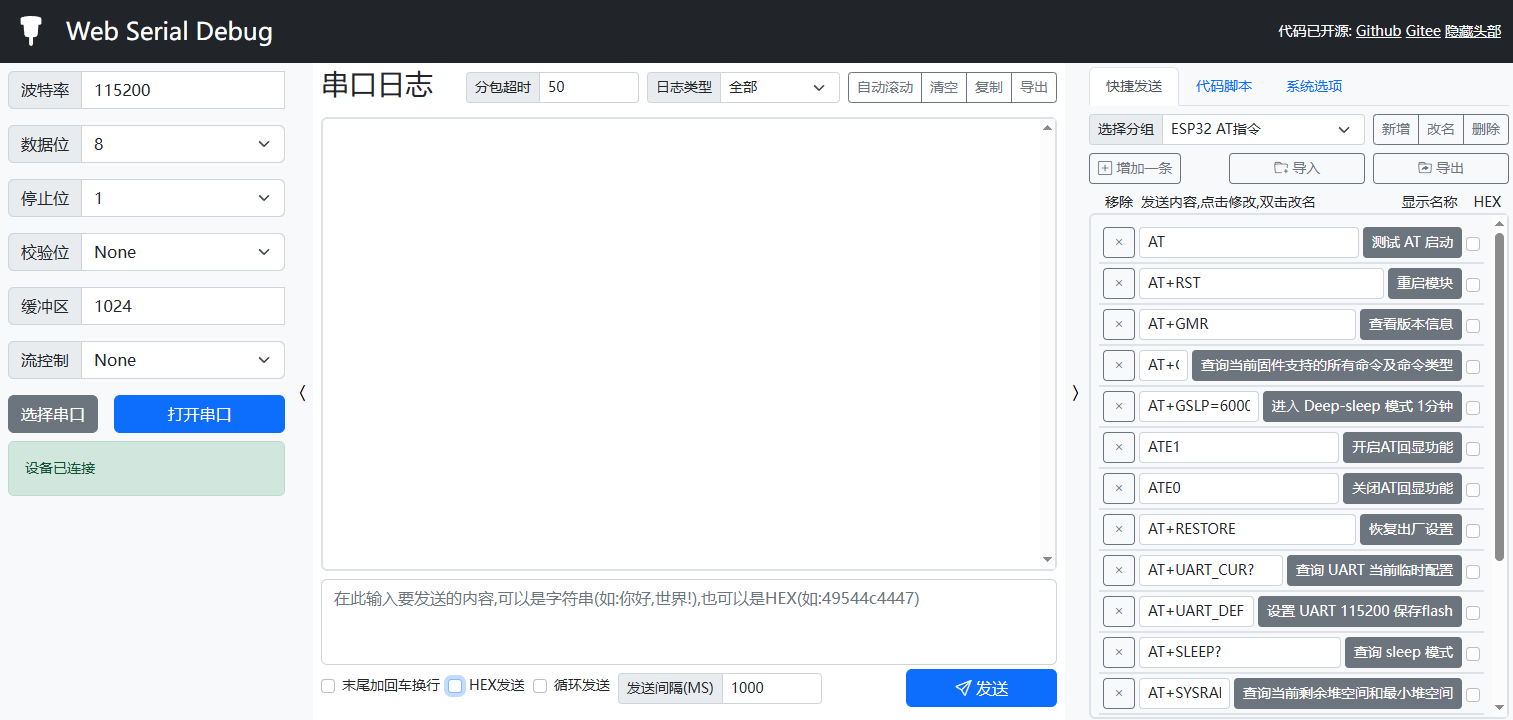Remove the AT+GMR command row

tap(1119, 324)
